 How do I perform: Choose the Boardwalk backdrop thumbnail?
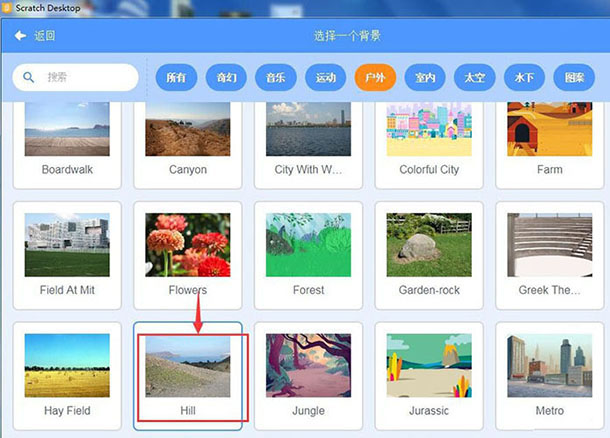coord(67,129)
